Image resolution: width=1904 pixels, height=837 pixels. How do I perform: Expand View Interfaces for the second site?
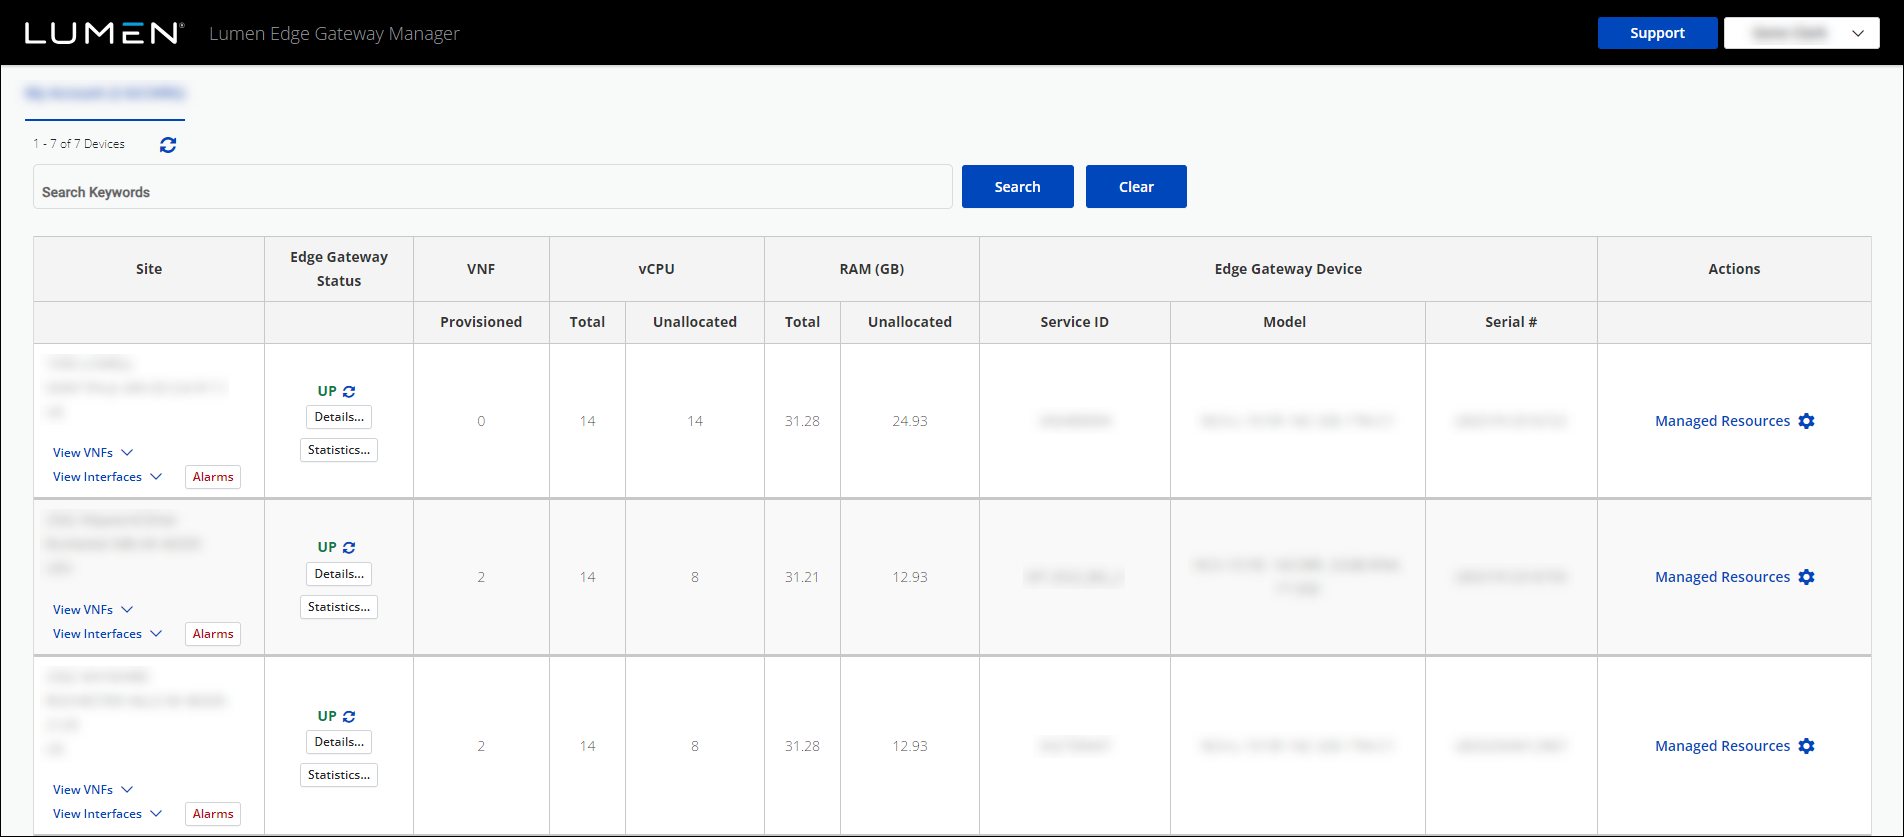point(107,634)
